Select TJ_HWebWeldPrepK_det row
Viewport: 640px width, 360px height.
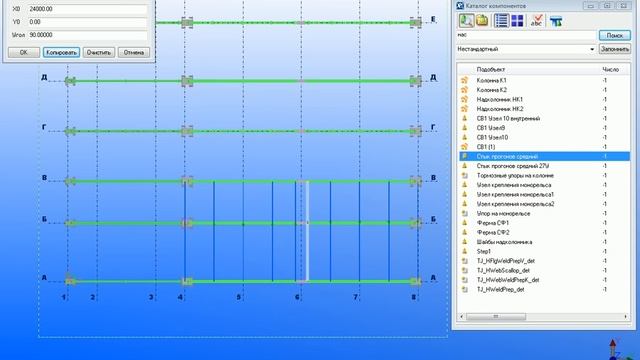click(544, 280)
